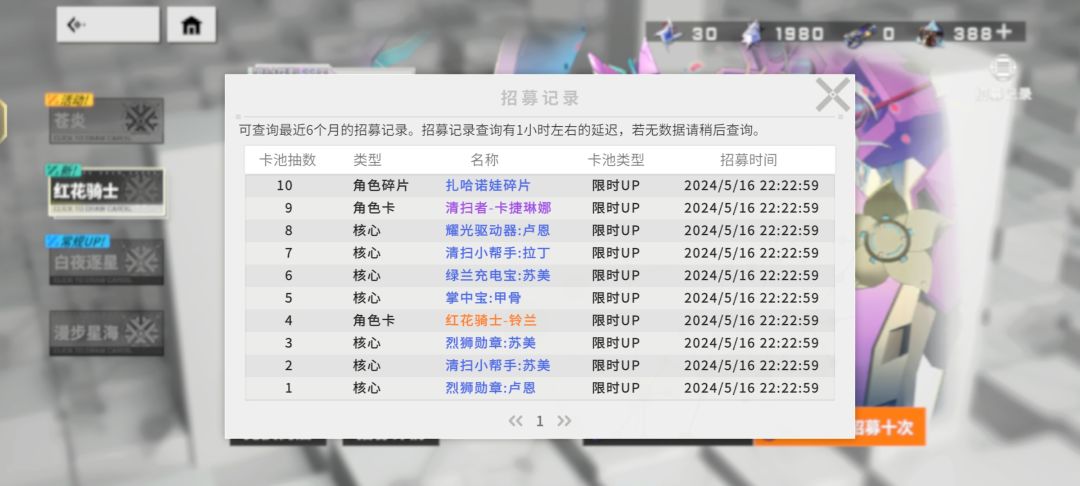The width and height of the screenshot is (1080, 486).
Task: Click 扎哈诺娃碎片 record entry
Action: point(488,185)
